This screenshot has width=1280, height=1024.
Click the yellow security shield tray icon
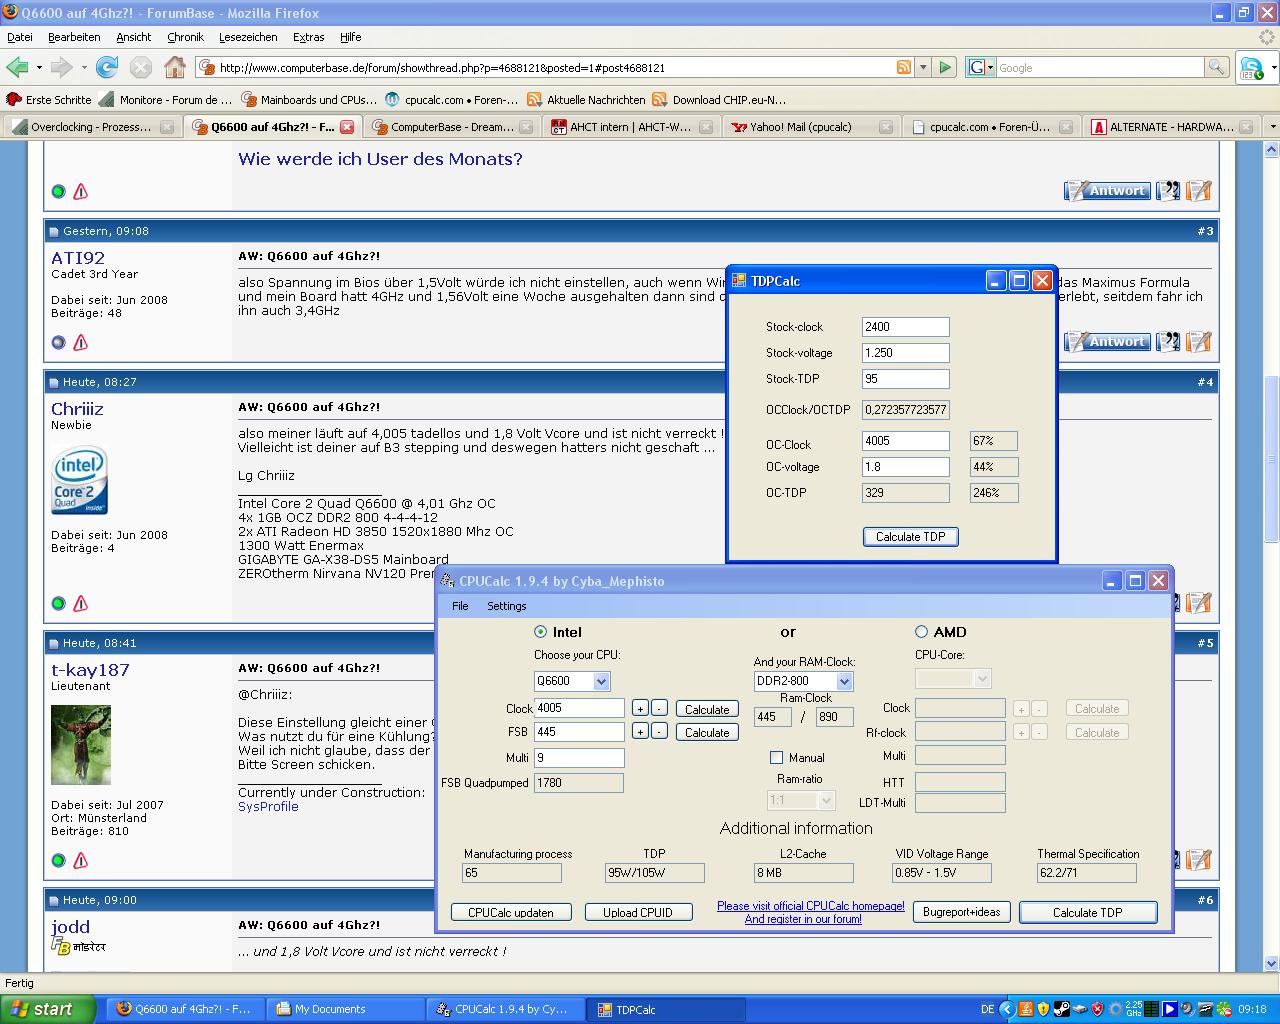tap(1043, 1009)
